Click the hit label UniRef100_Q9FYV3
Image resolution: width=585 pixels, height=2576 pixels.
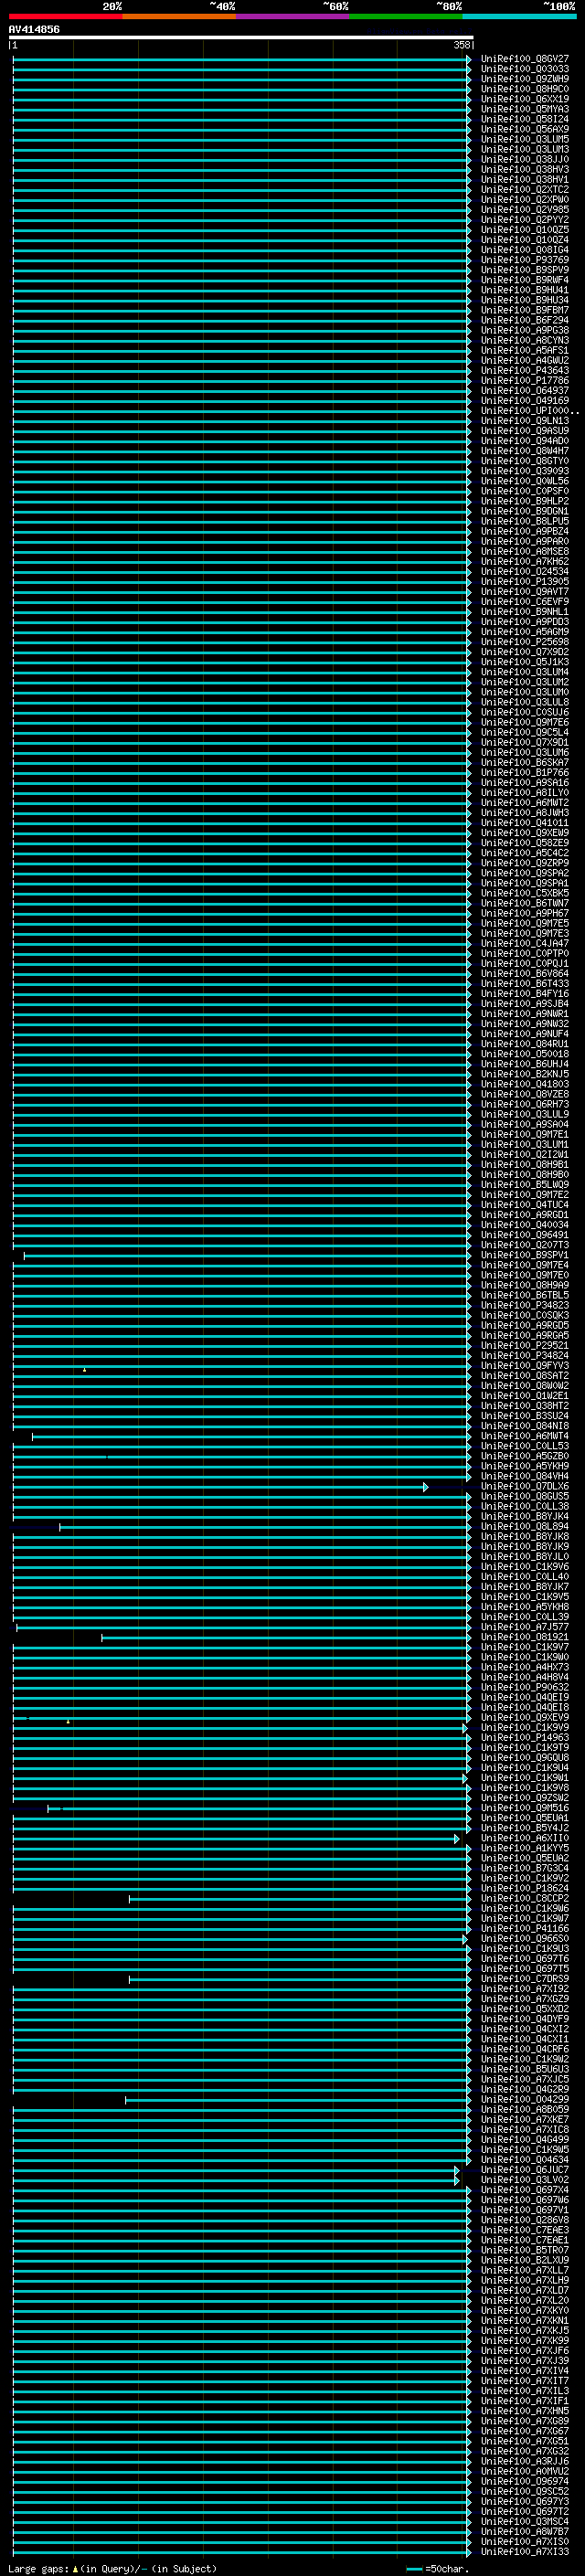click(525, 1365)
